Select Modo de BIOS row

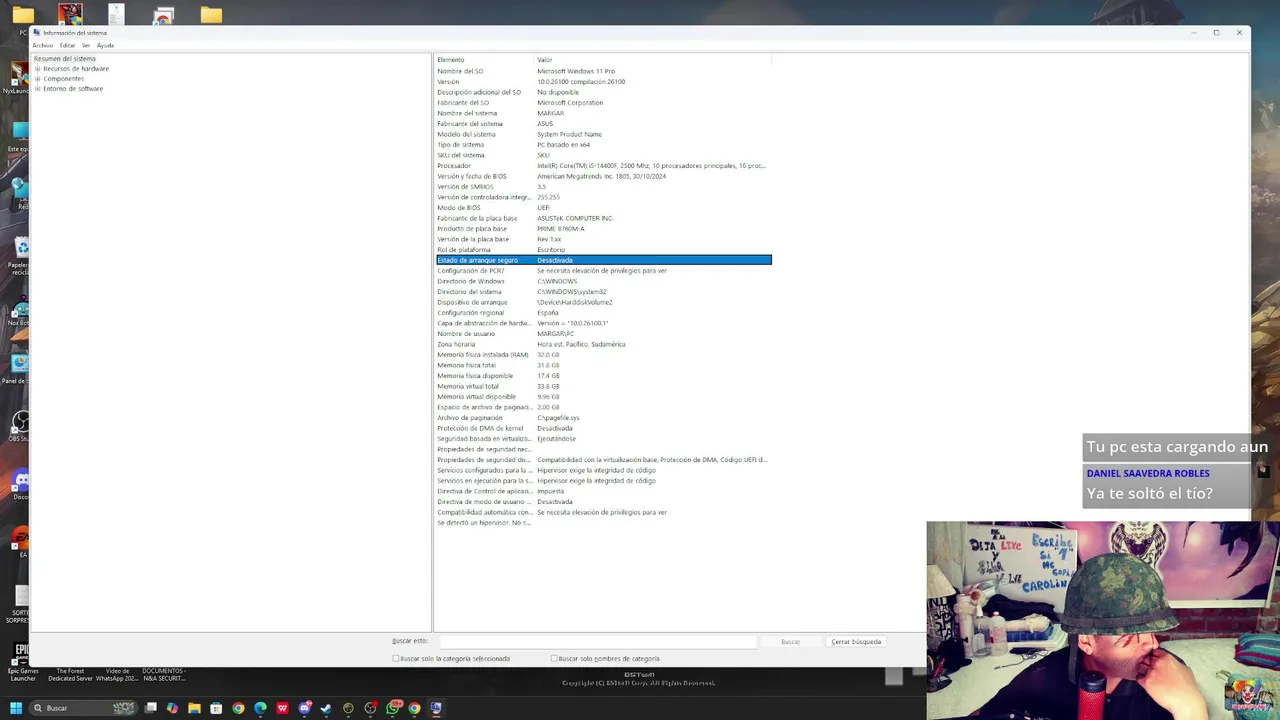click(604, 208)
